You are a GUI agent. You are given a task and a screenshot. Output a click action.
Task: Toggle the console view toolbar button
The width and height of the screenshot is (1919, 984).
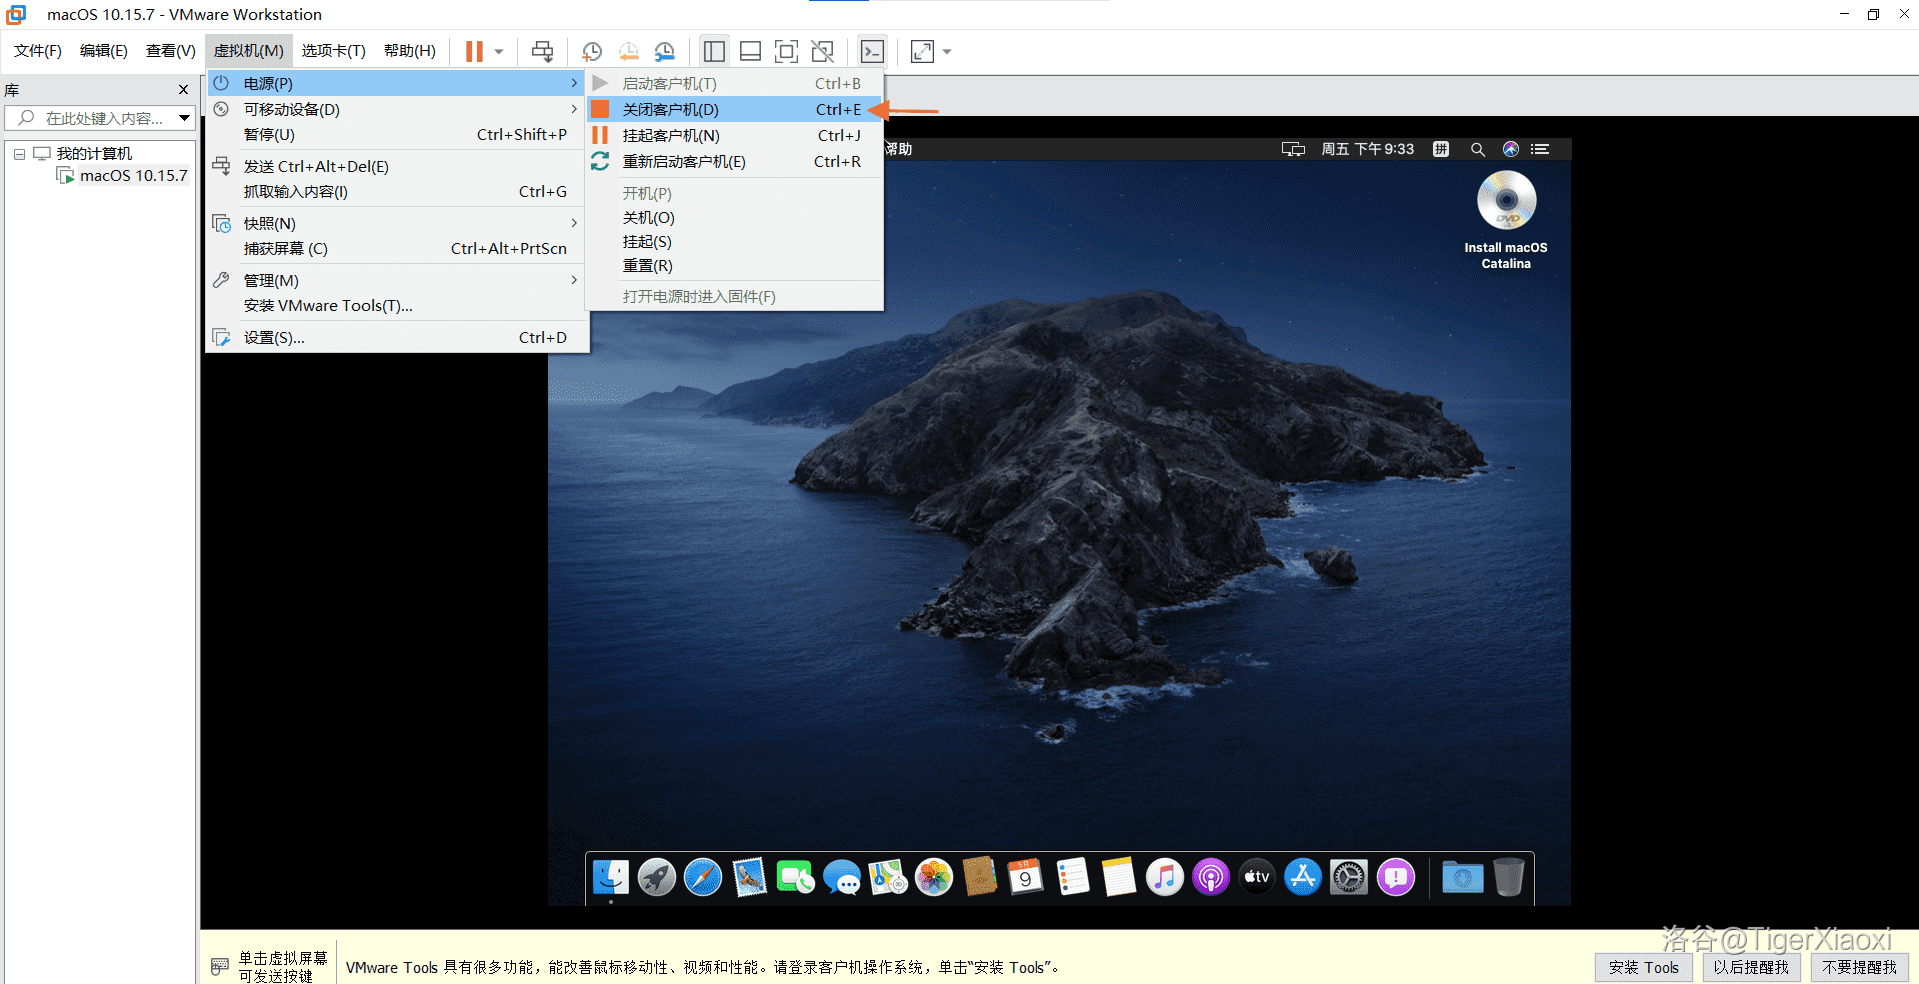click(x=872, y=51)
